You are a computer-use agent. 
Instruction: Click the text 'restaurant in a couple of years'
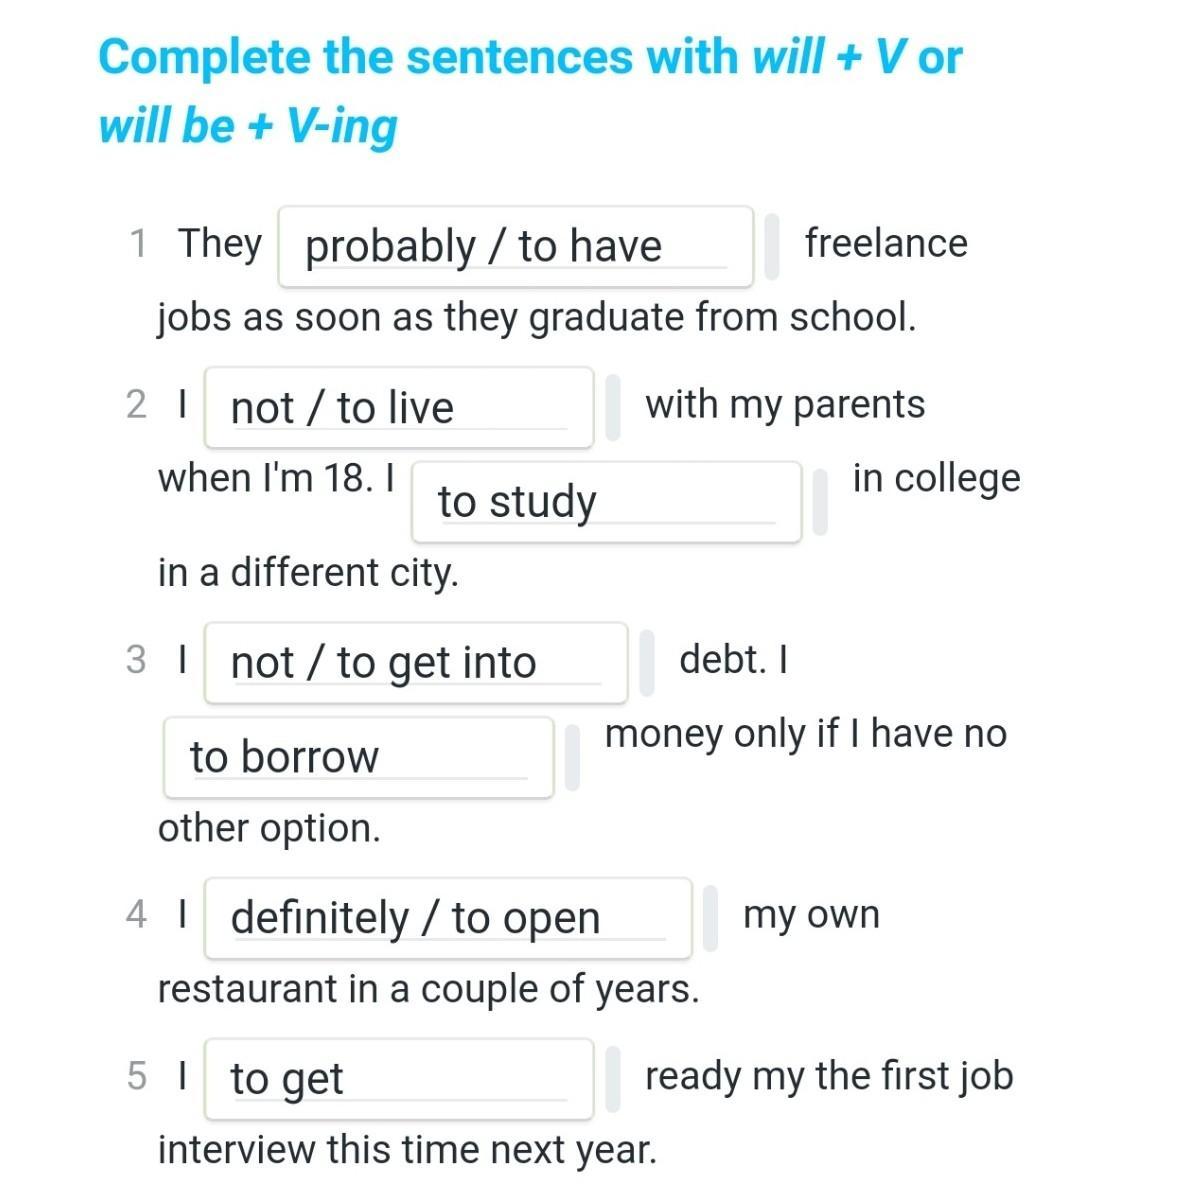428,990
